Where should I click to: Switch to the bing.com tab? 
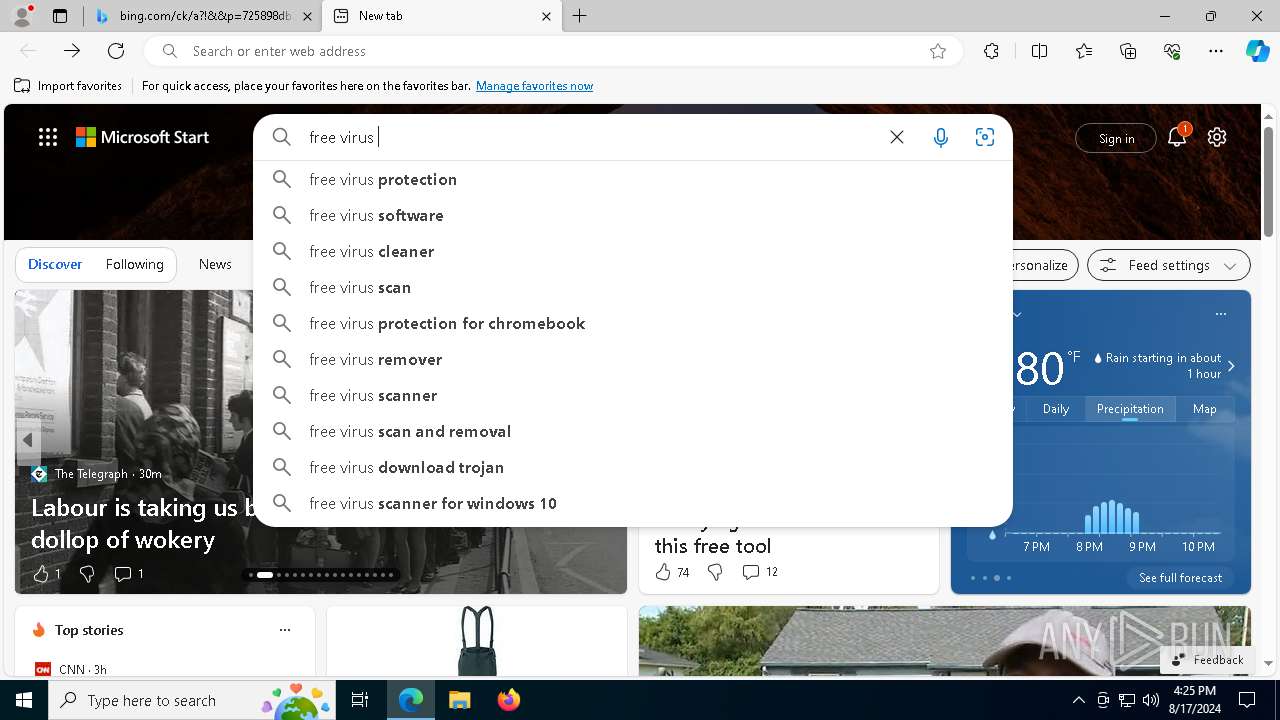pyautogui.click(x=203, y=16)
